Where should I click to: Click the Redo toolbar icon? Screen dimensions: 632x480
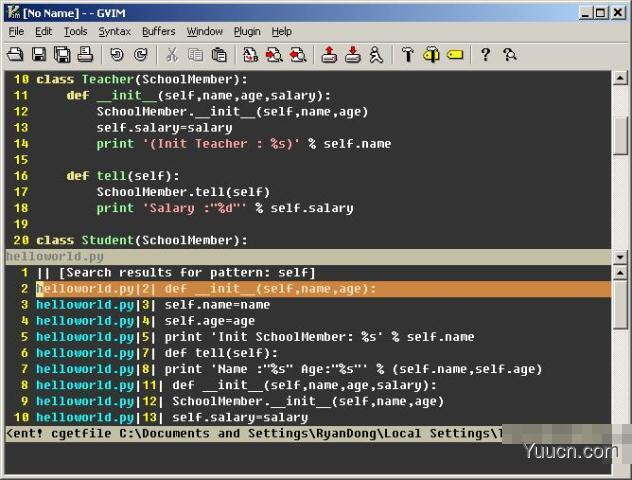click(x=141, y=54)
